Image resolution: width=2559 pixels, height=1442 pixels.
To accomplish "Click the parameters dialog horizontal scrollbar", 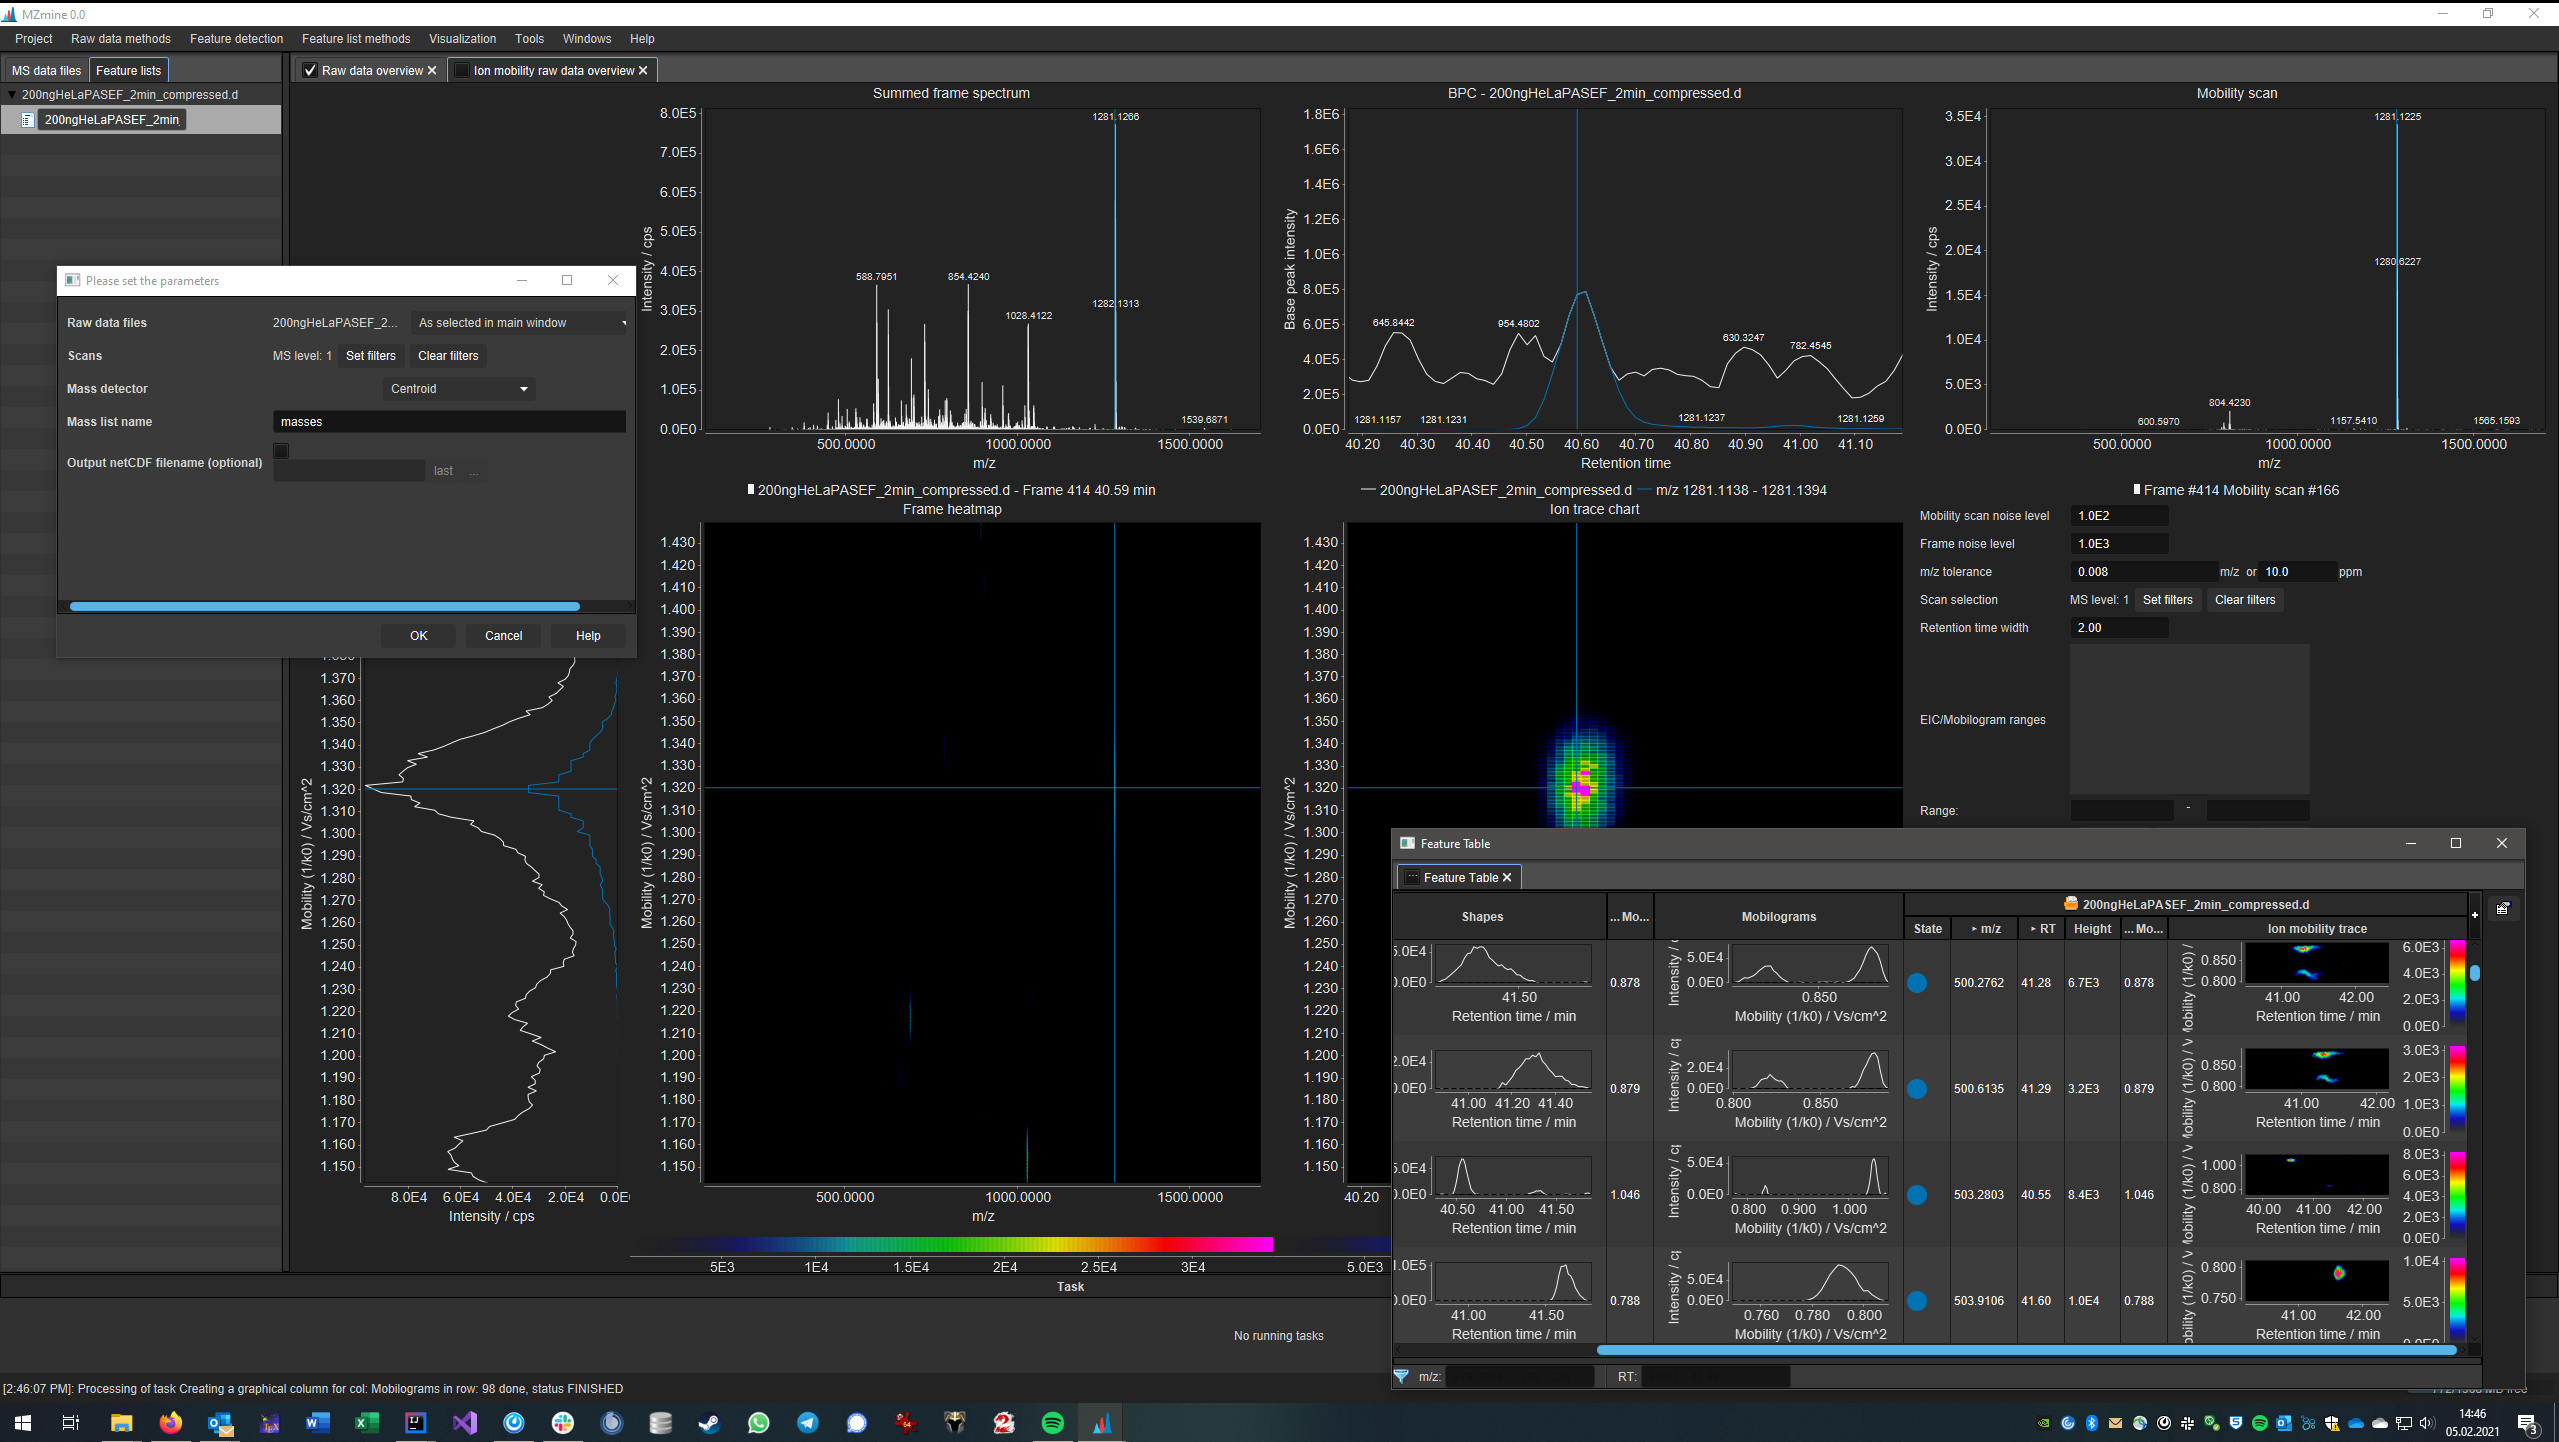I will (324, 606).
